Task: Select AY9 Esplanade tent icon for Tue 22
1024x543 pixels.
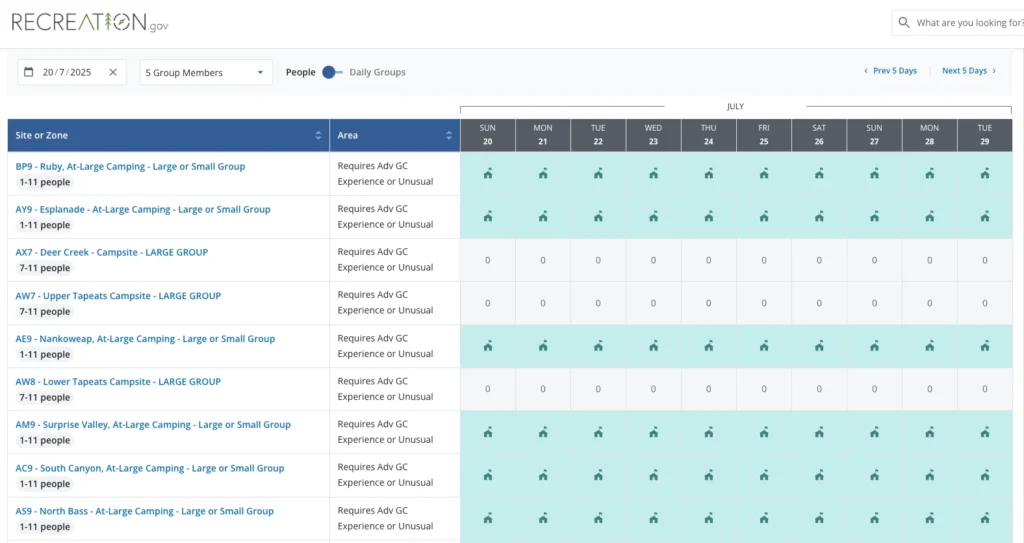Action: [598, 217]
